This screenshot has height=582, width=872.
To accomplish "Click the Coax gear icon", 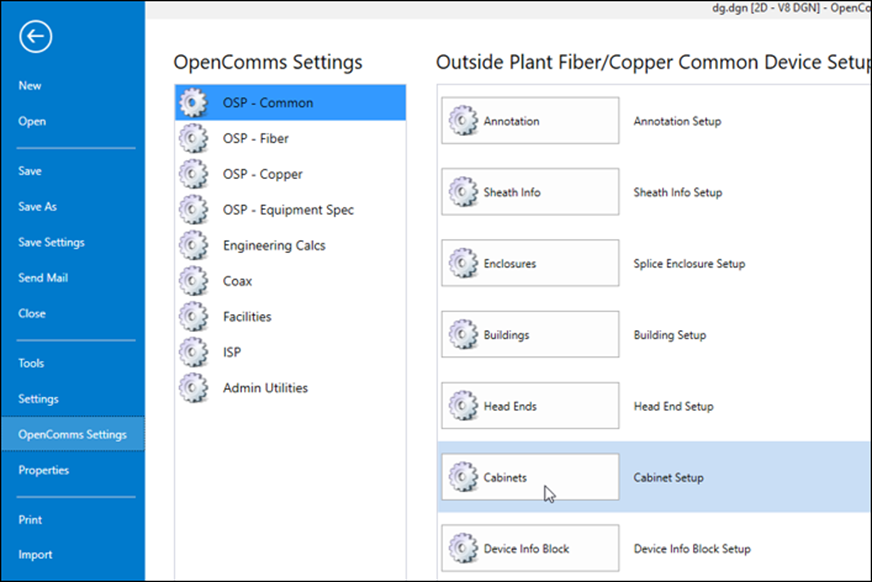I will (x=194, y=281).
